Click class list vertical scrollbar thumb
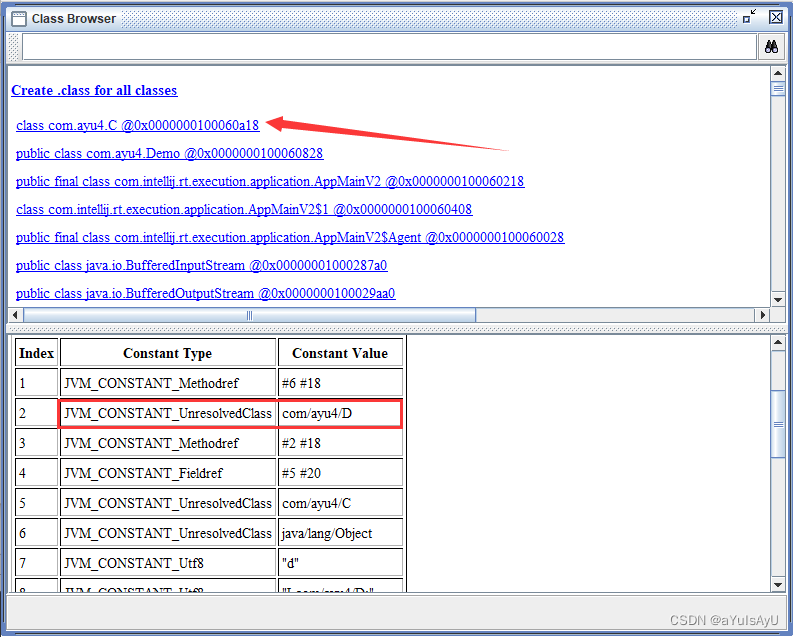The width and height of the screenshot is (793, 637). 778,89
